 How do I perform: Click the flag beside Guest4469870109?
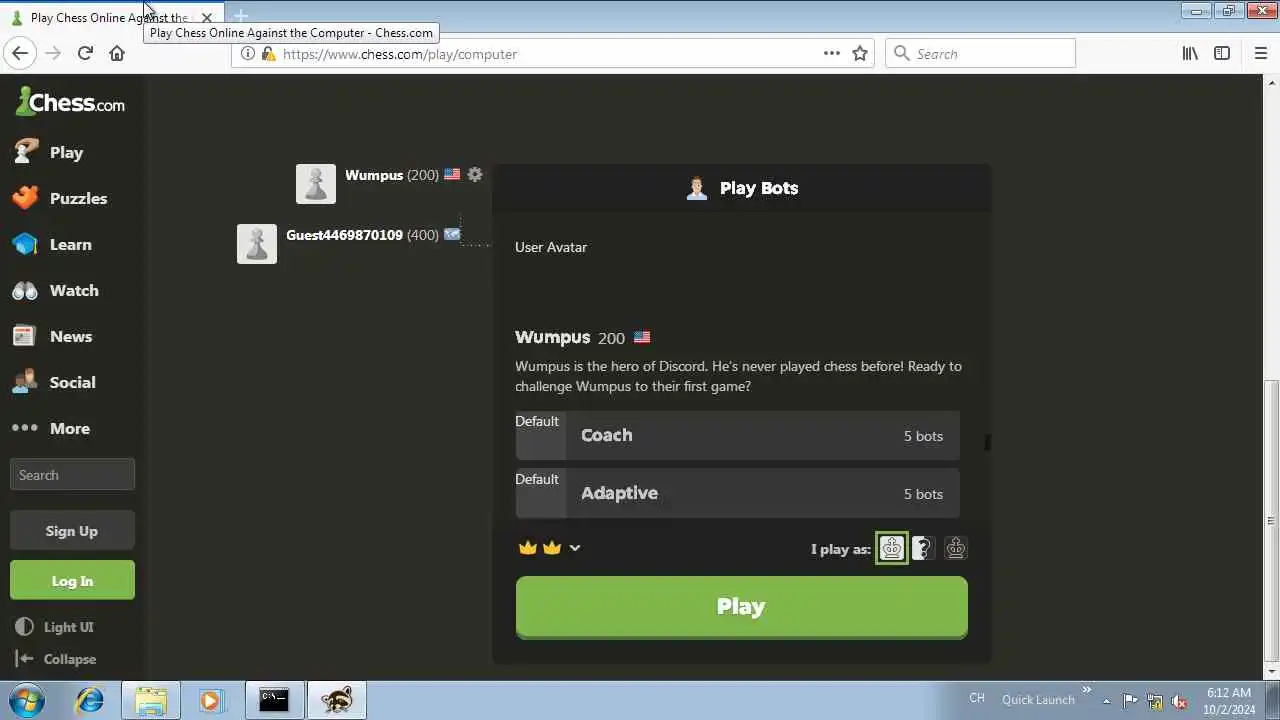tap(452, 234)
